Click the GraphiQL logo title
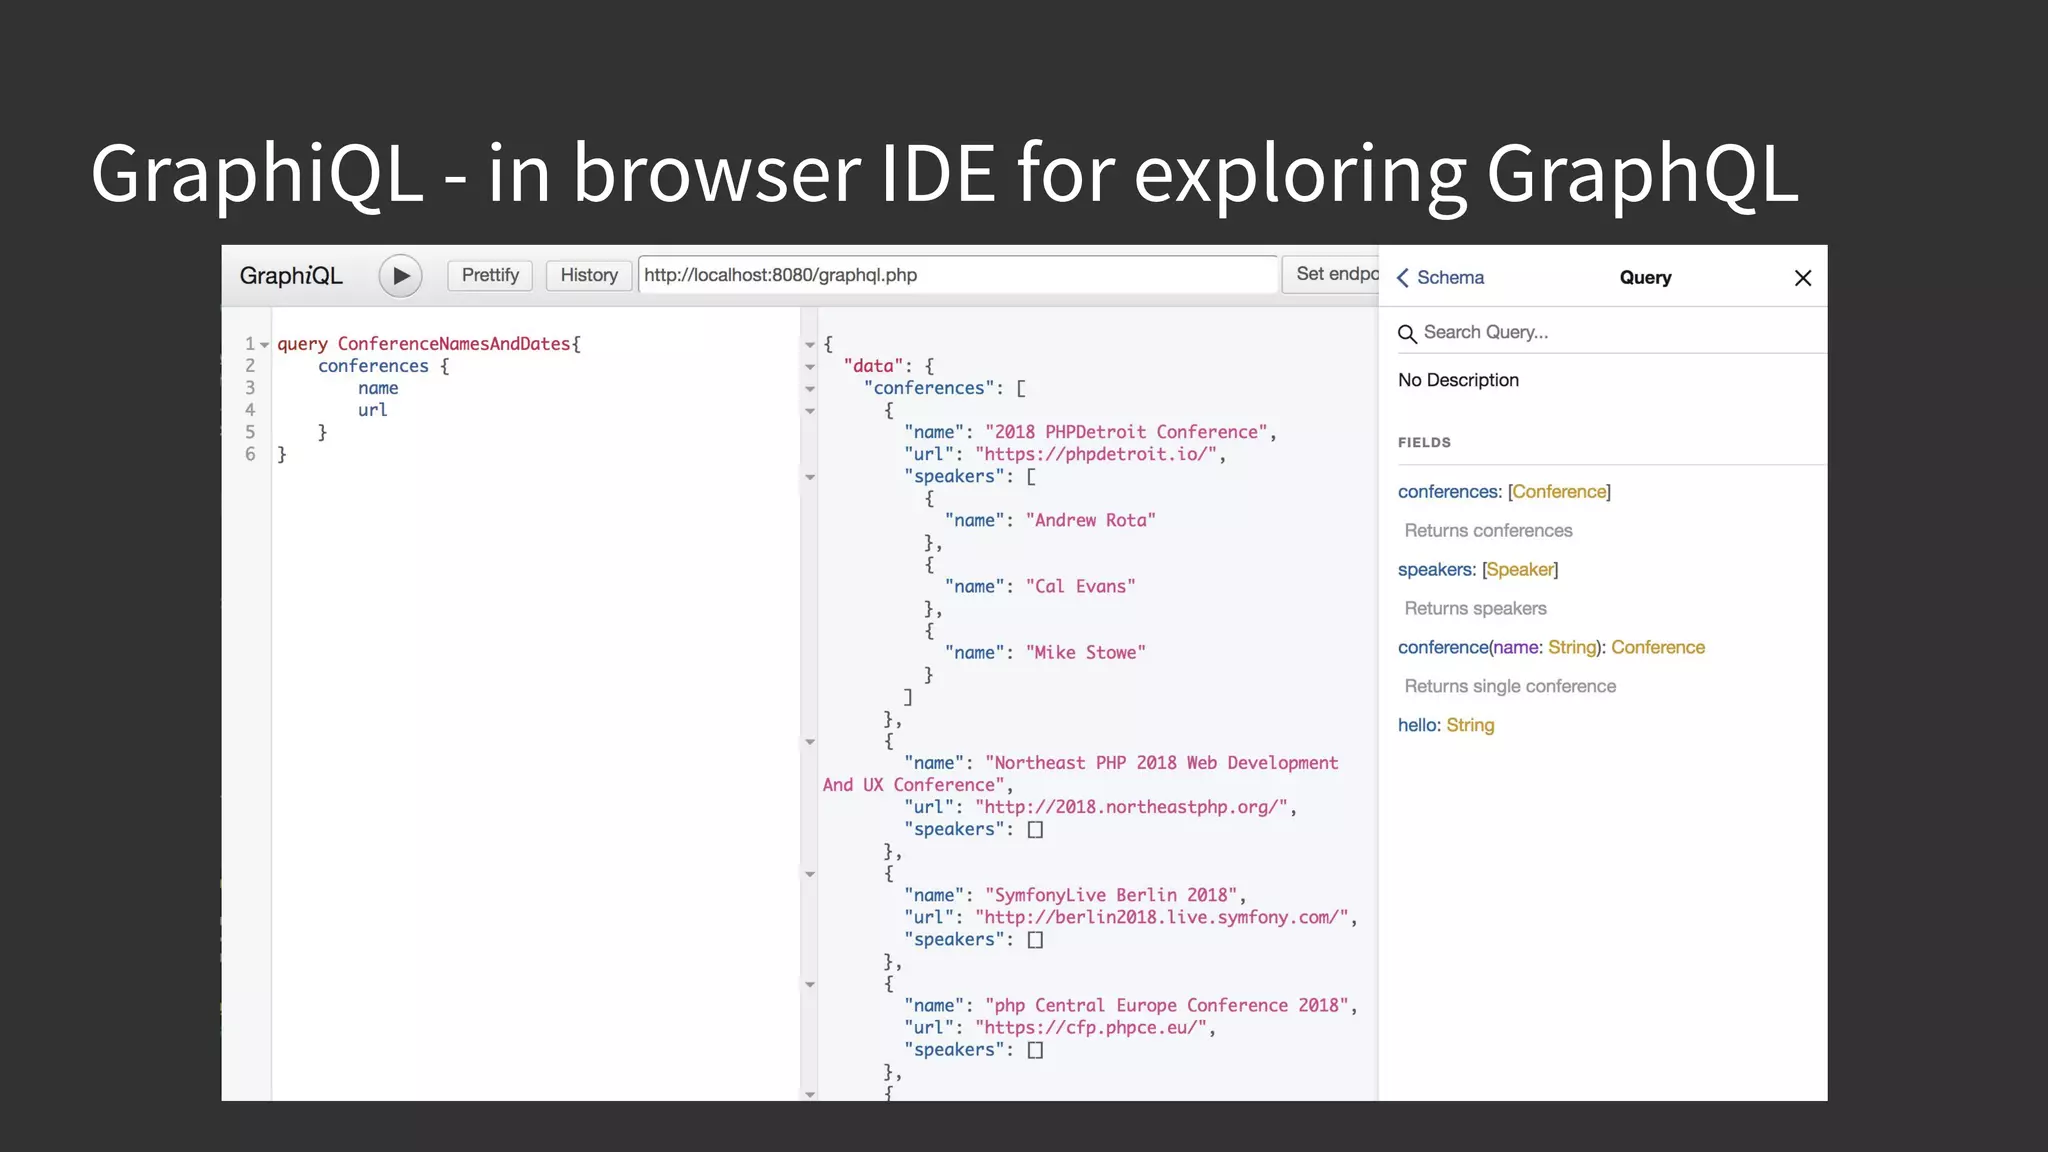 [x=291, y=276]
